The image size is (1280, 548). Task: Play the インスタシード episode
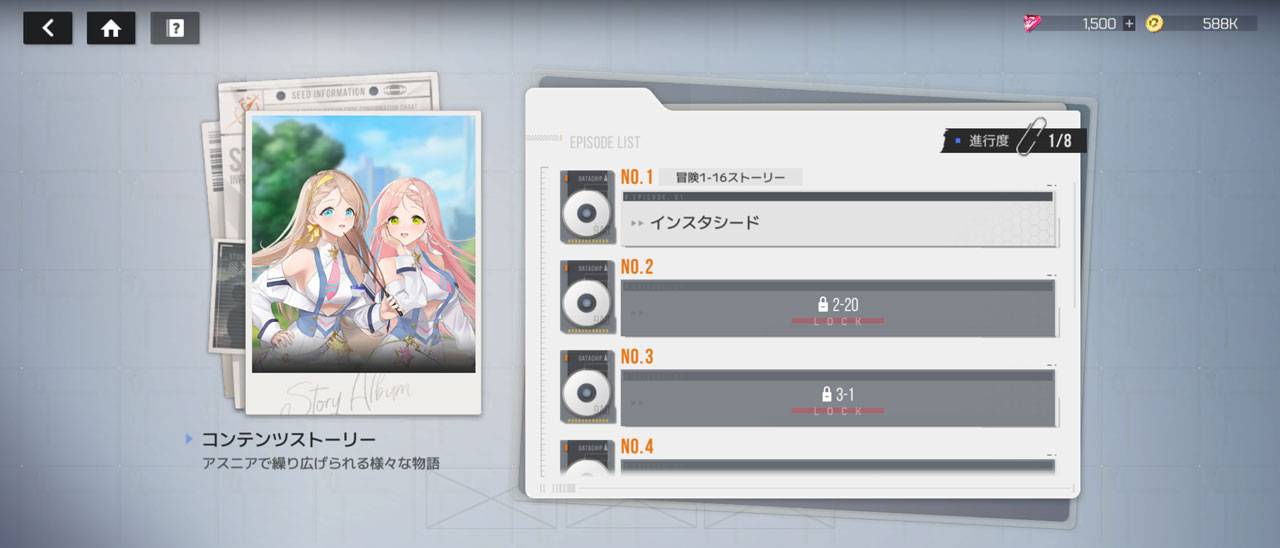(838, 219)
